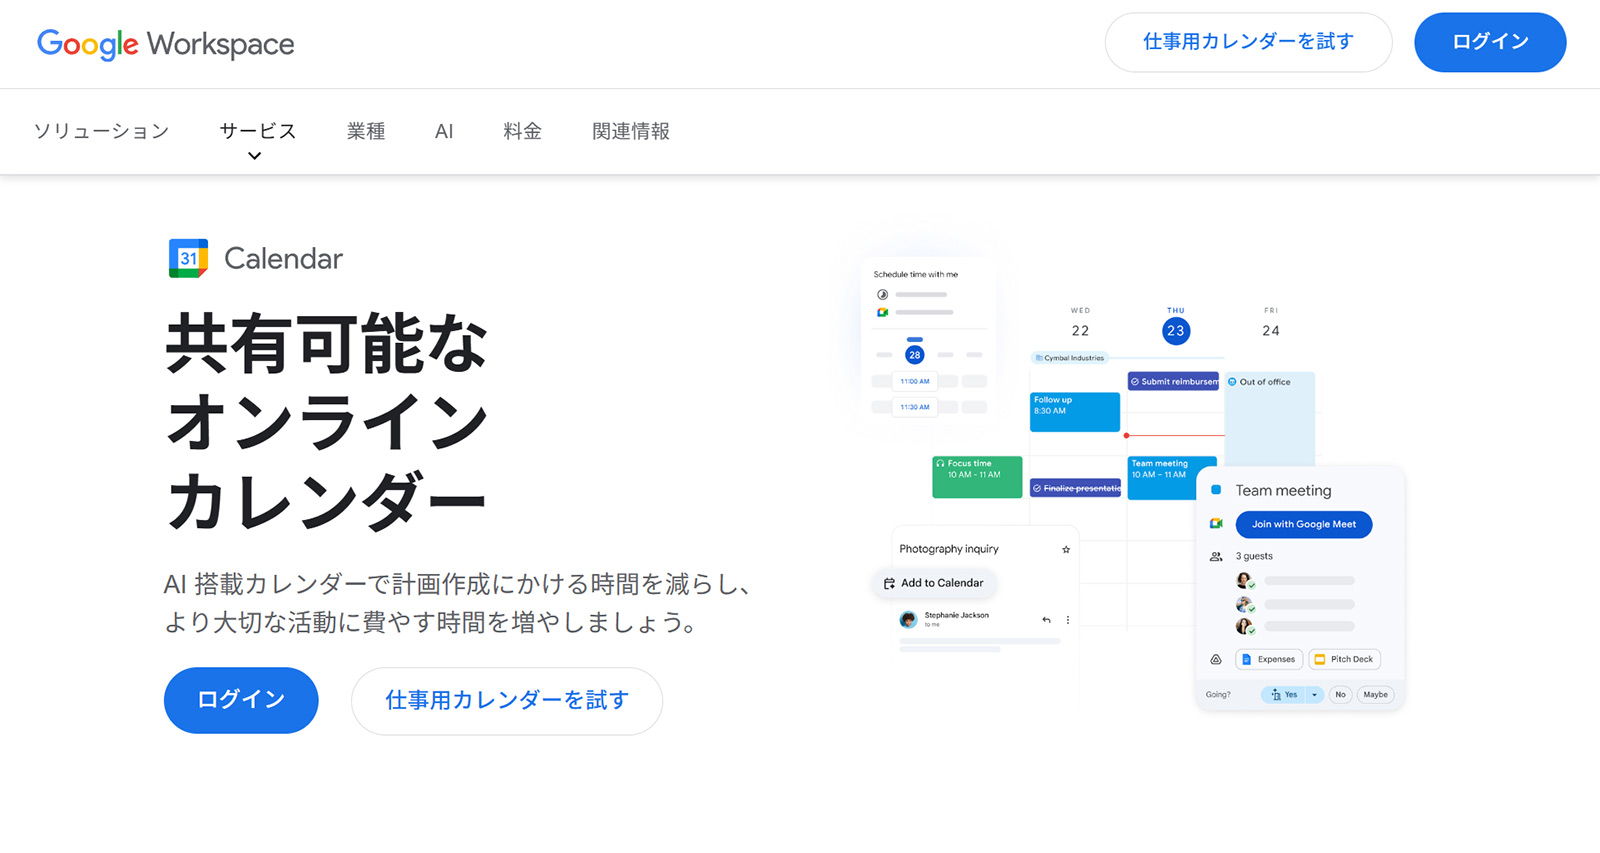Click the third guest avatar in the list

pos(1245,627)
